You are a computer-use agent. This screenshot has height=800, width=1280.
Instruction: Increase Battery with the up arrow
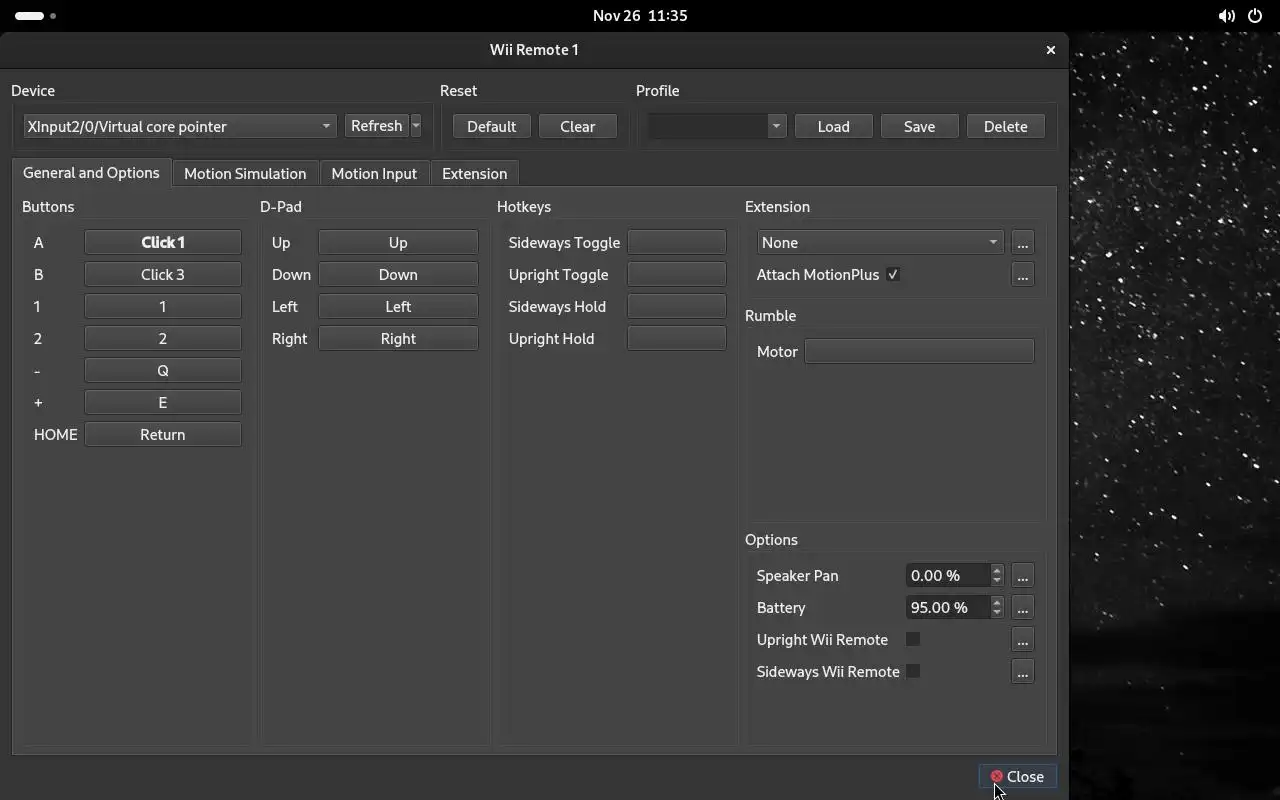coord(997,602)
